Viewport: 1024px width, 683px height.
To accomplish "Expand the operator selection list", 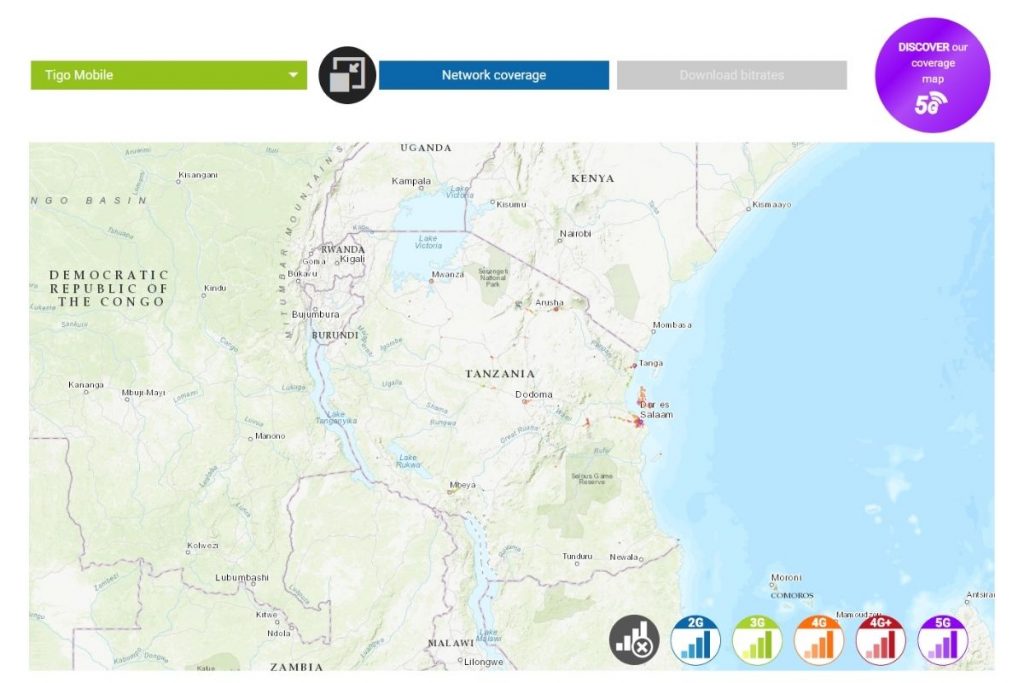I will point(292,74).
